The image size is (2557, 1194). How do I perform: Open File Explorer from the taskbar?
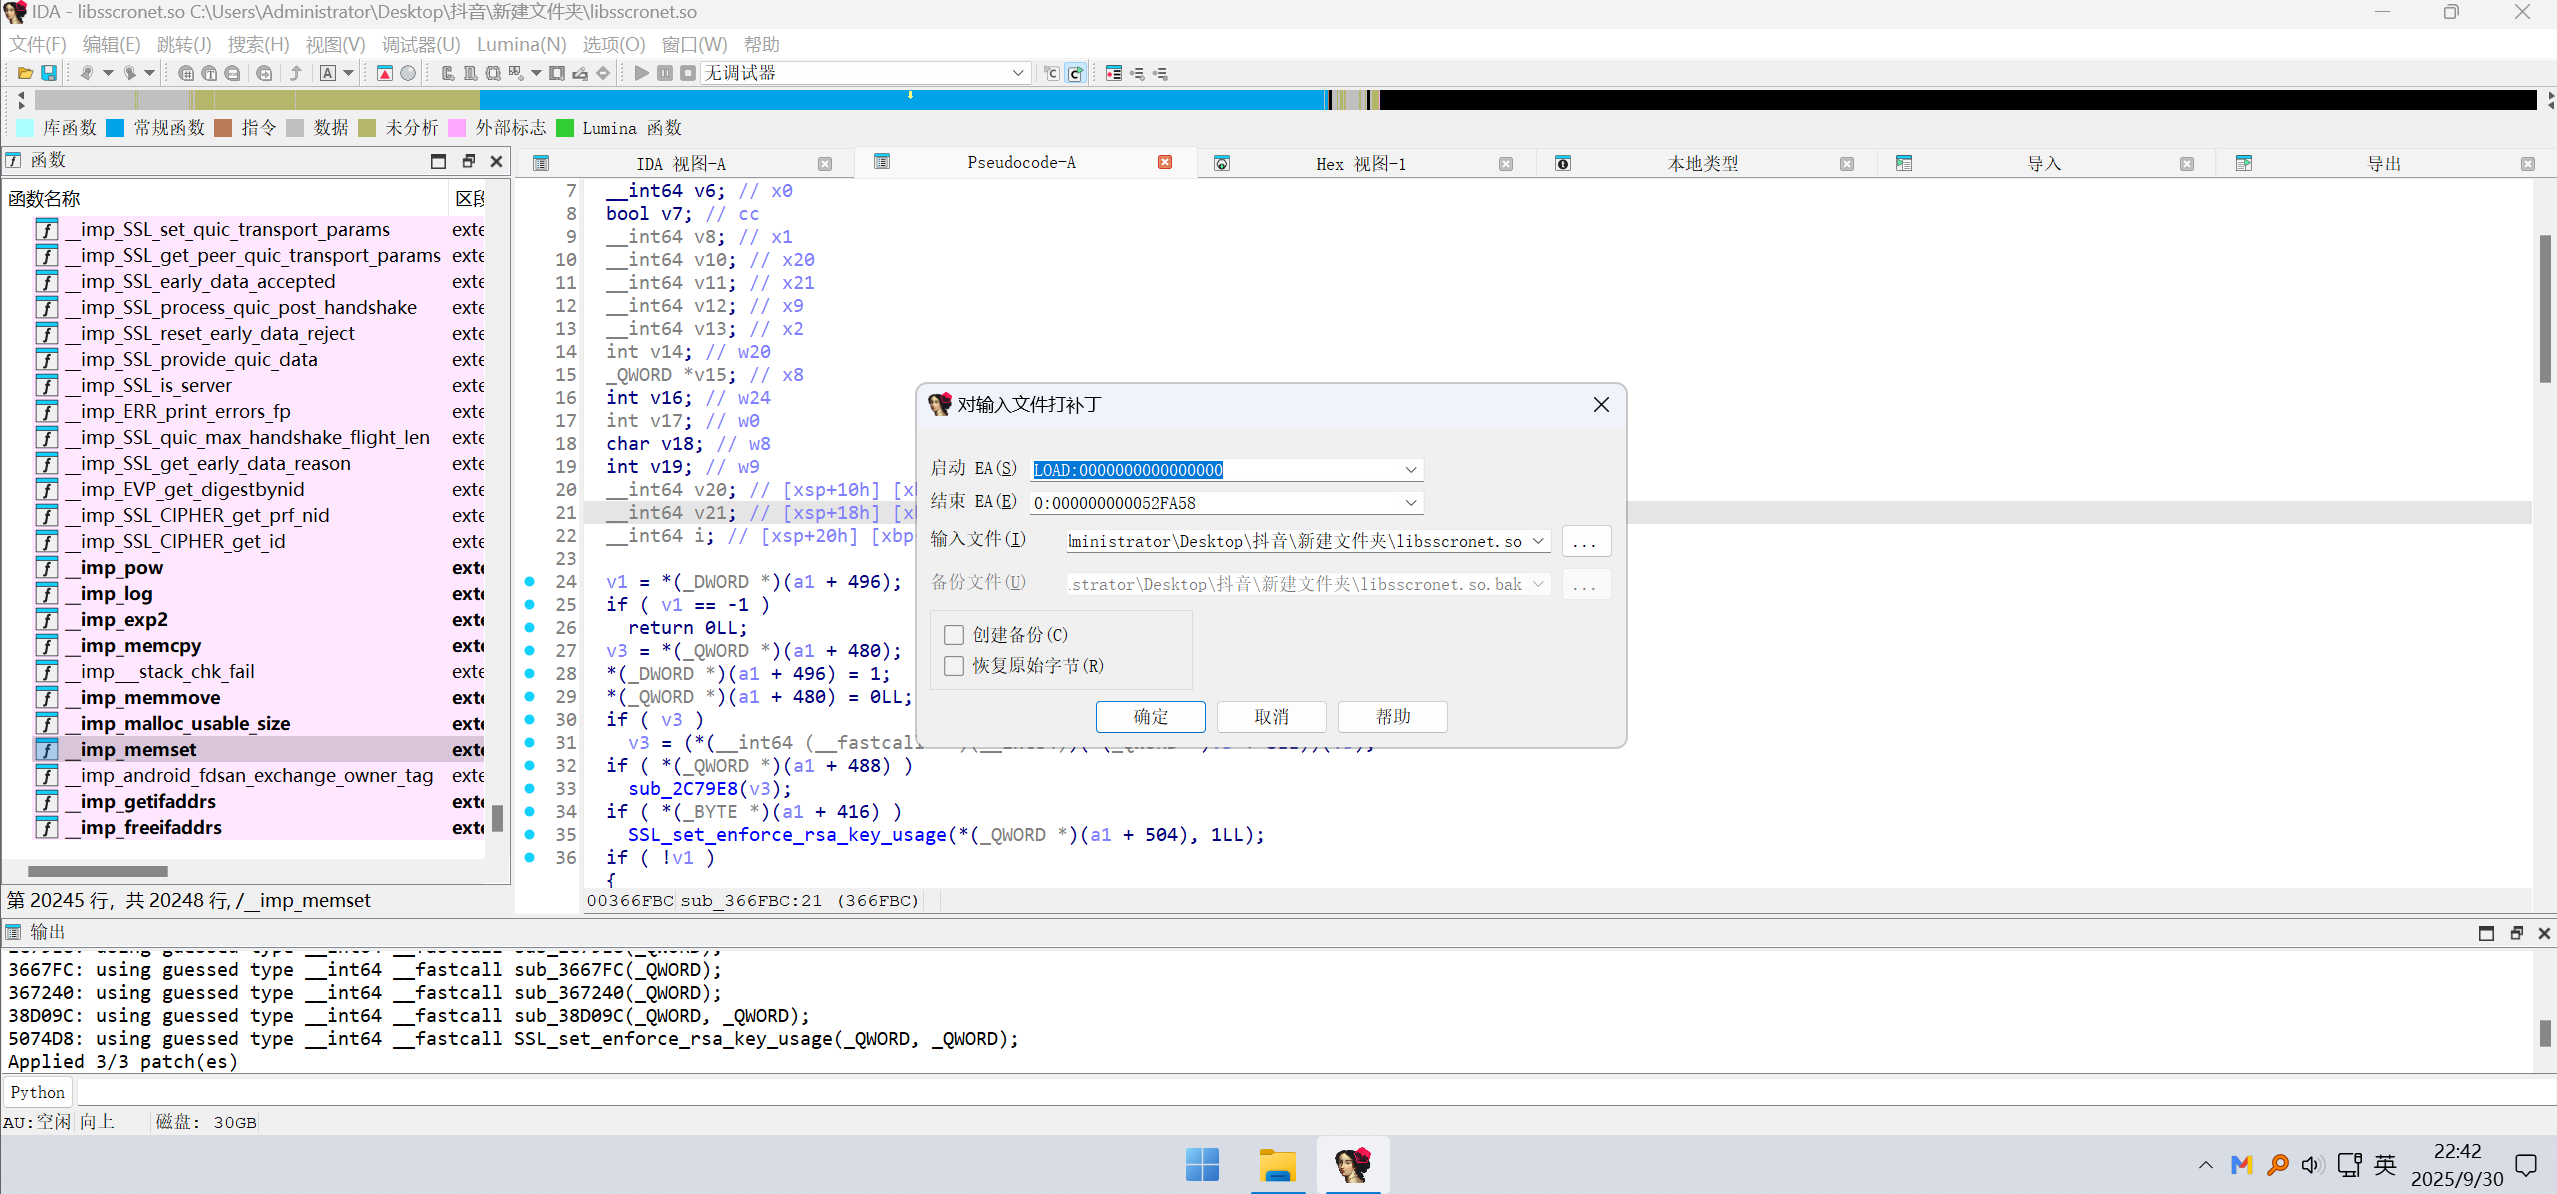pos(1277,1165)
